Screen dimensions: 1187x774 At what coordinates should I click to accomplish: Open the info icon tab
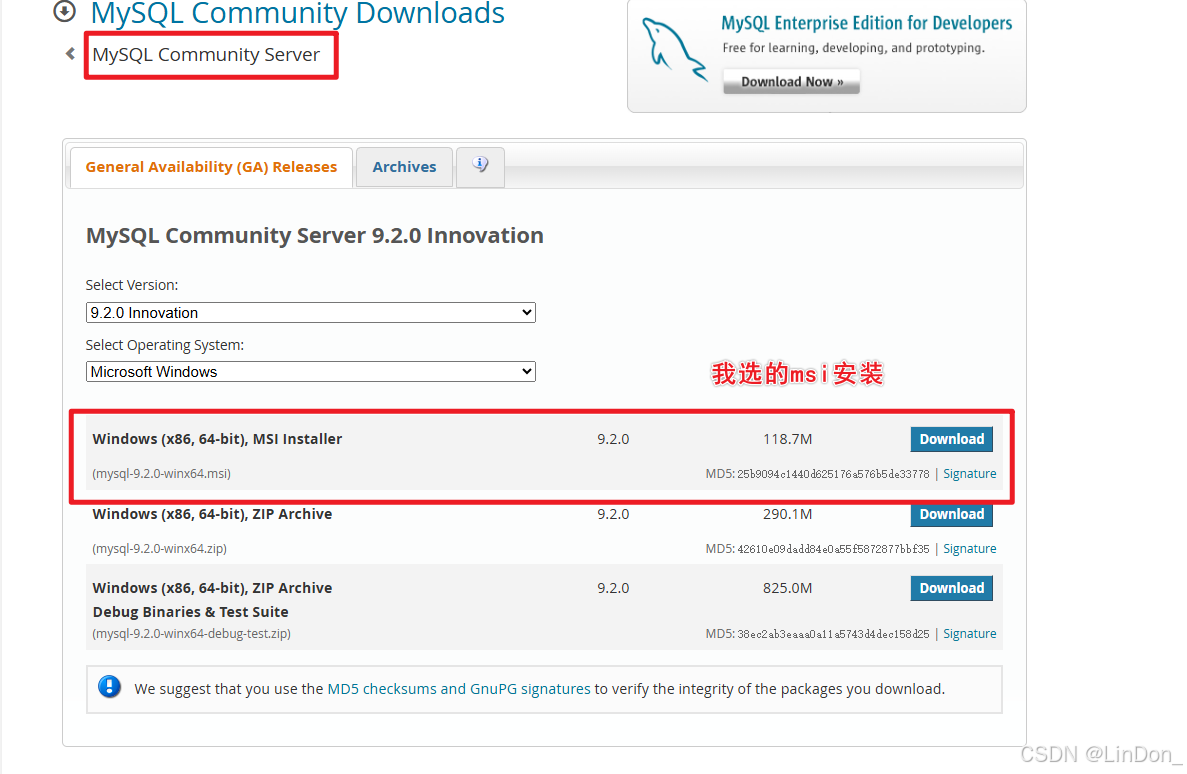(480, 166)
